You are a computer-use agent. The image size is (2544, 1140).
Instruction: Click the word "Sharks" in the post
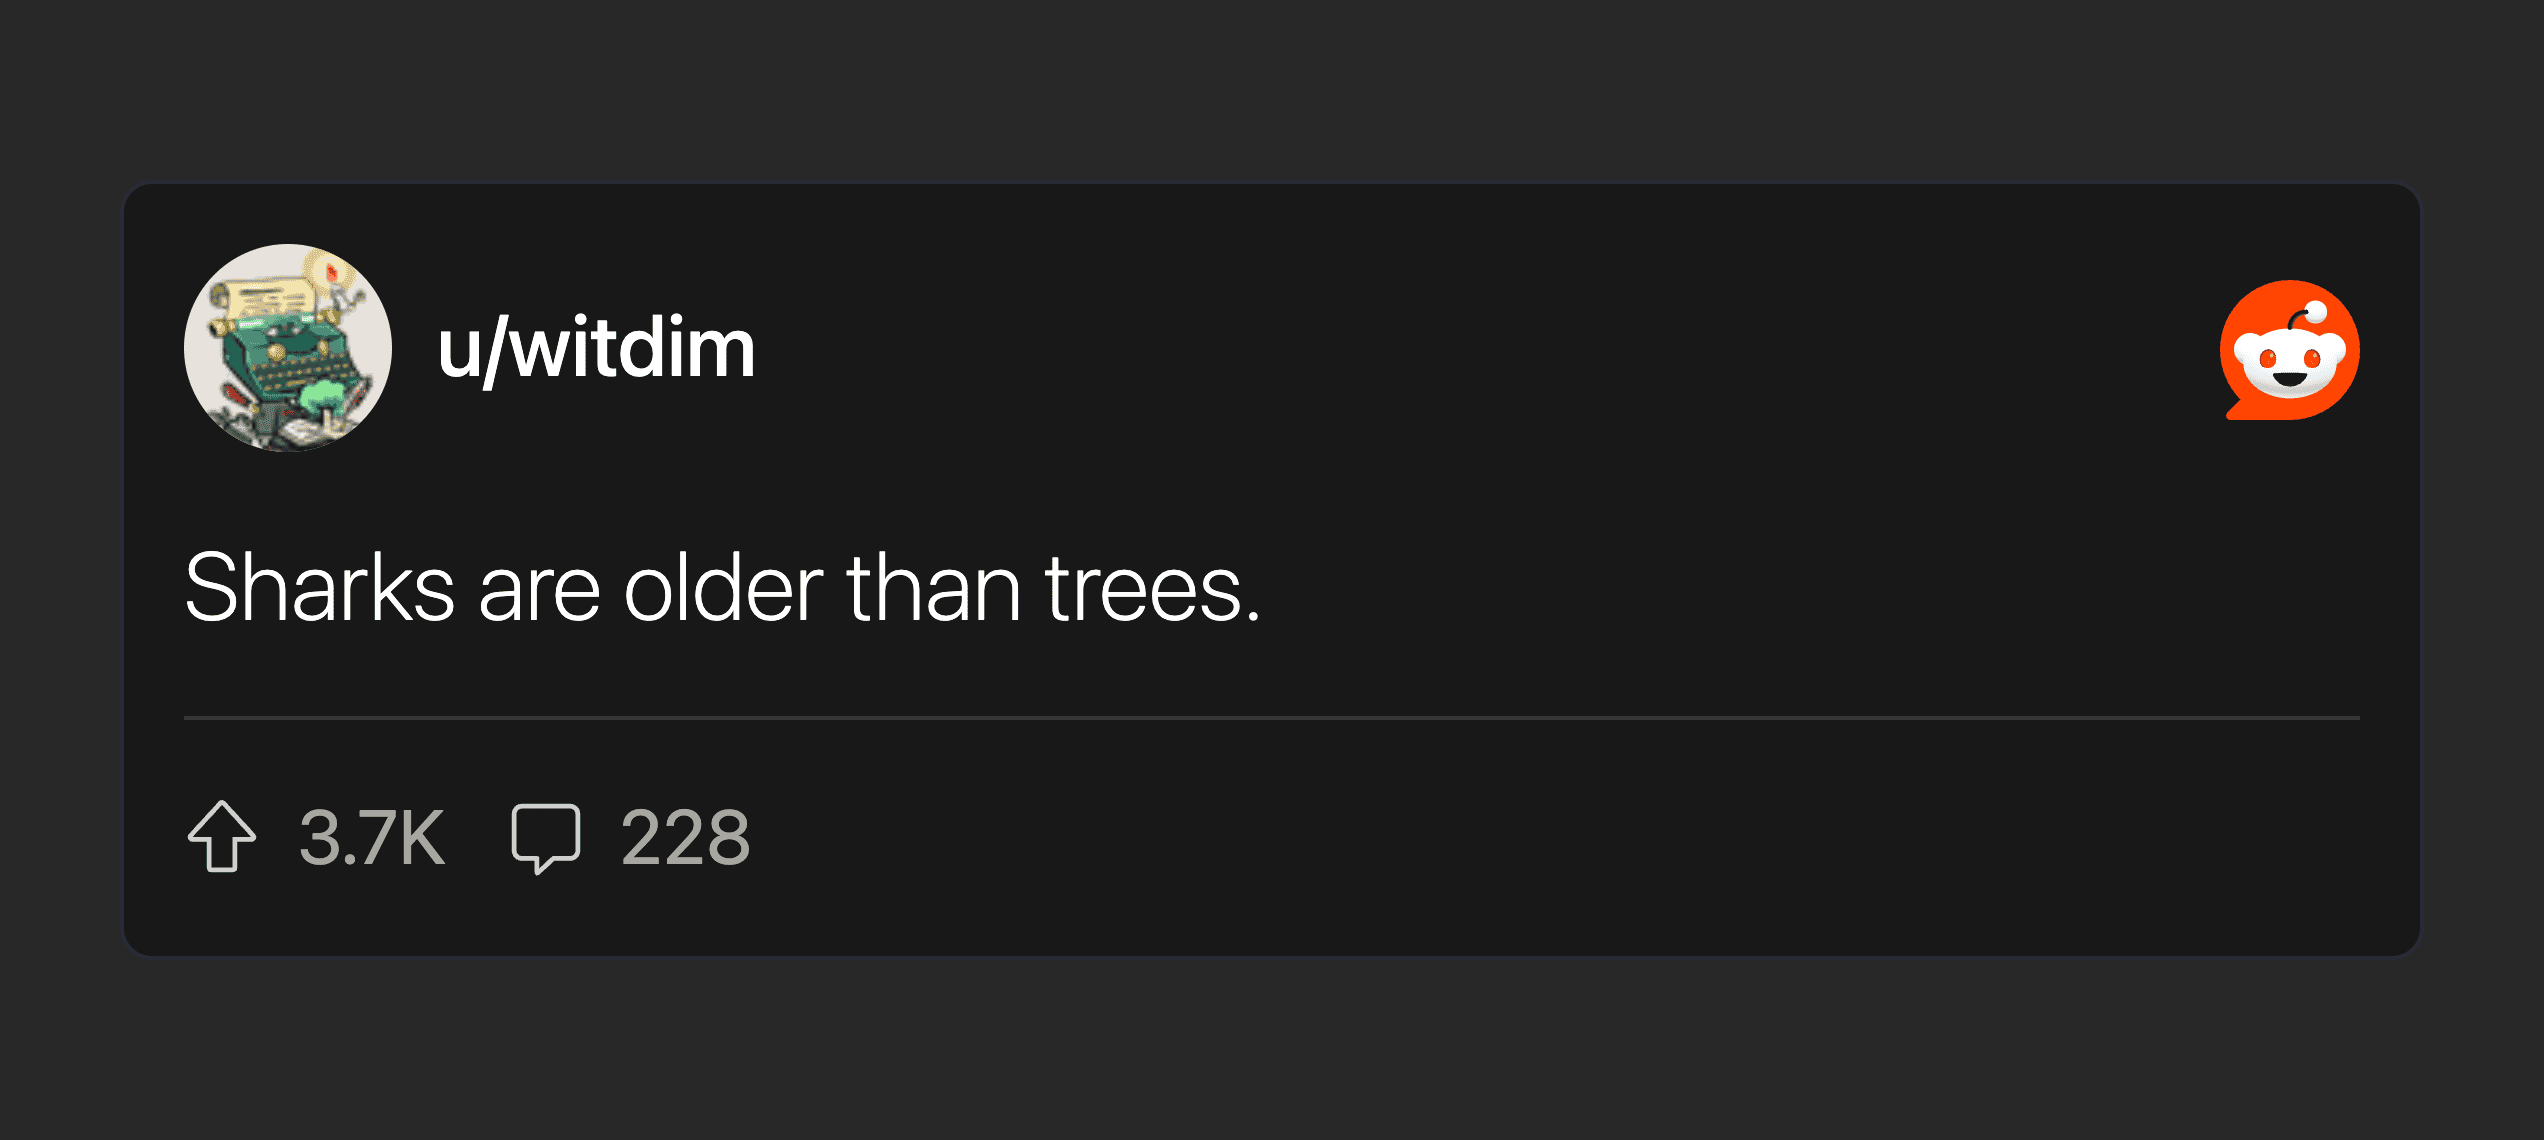(x=320, y=588)
